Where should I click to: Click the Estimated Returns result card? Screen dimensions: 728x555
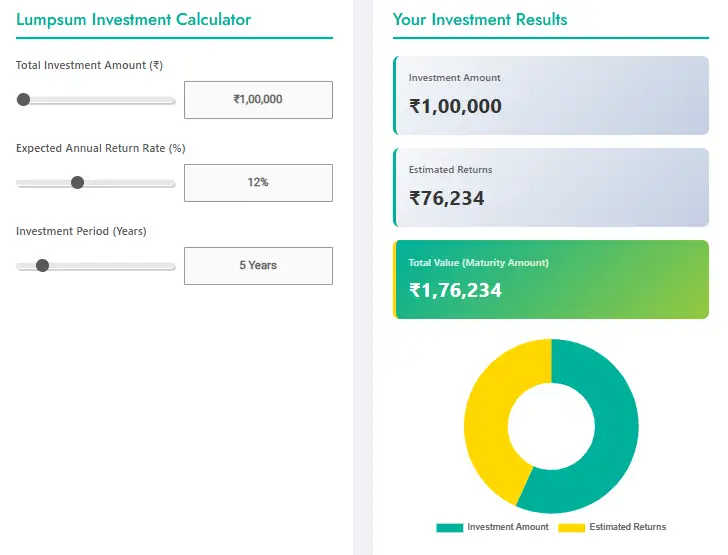[x=551, y=187]
